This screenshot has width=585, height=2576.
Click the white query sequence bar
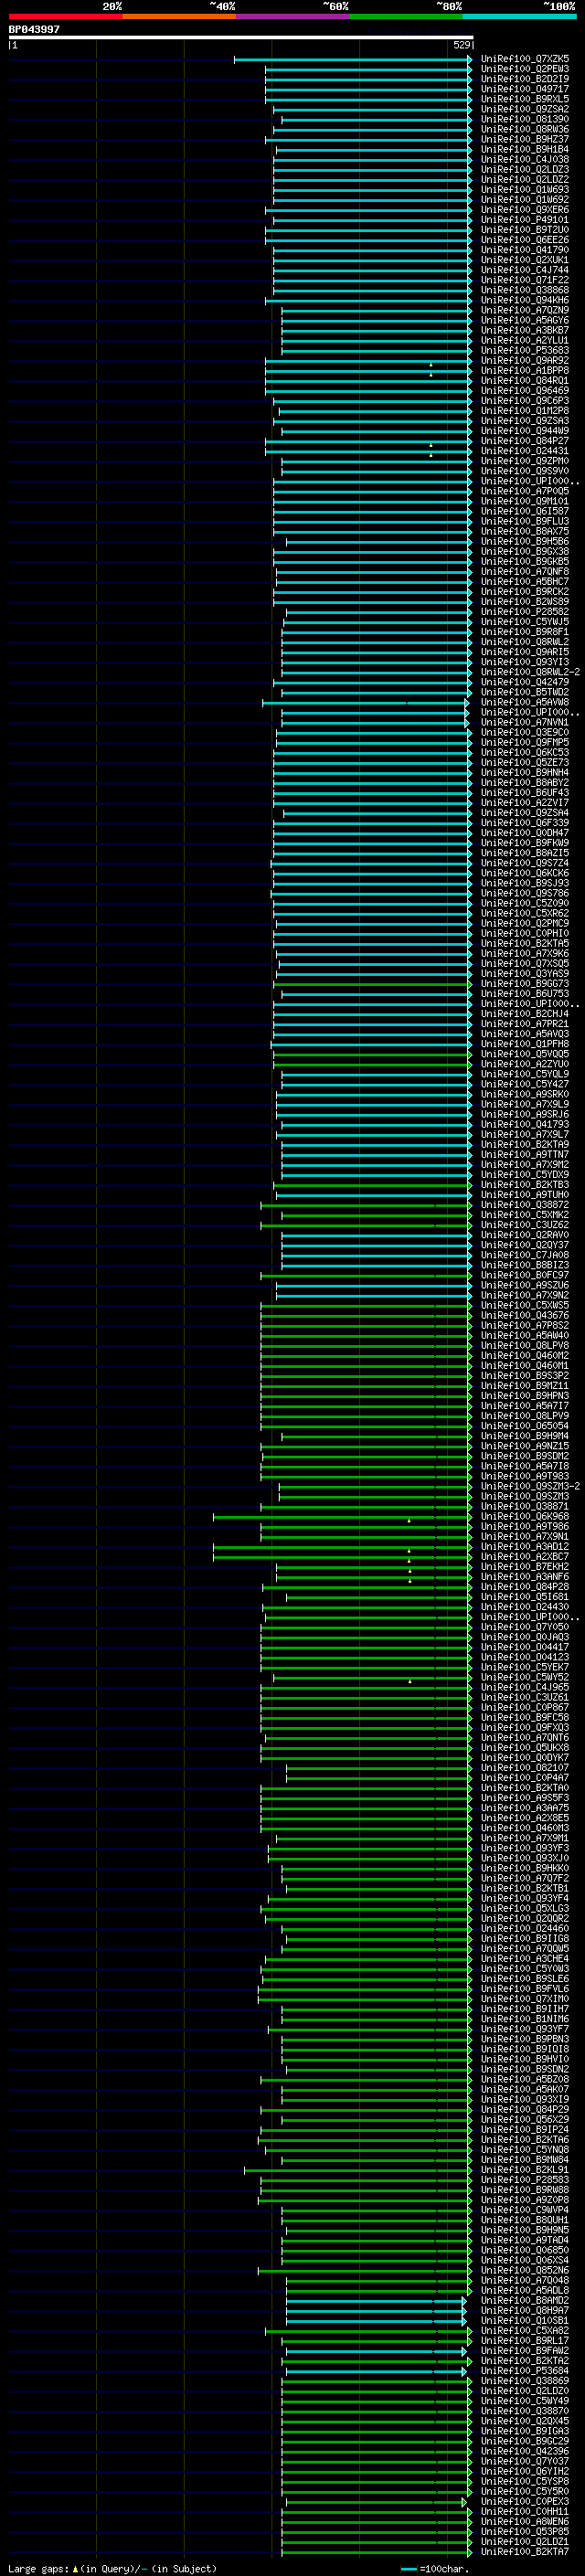[x=241, y=37]
